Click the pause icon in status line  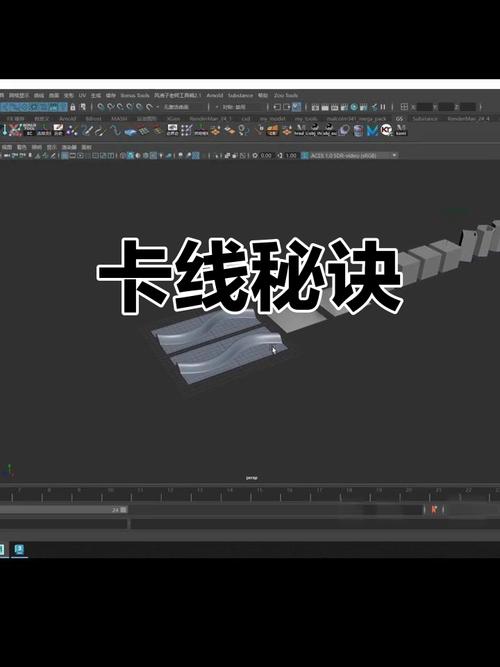pos(383,107)
